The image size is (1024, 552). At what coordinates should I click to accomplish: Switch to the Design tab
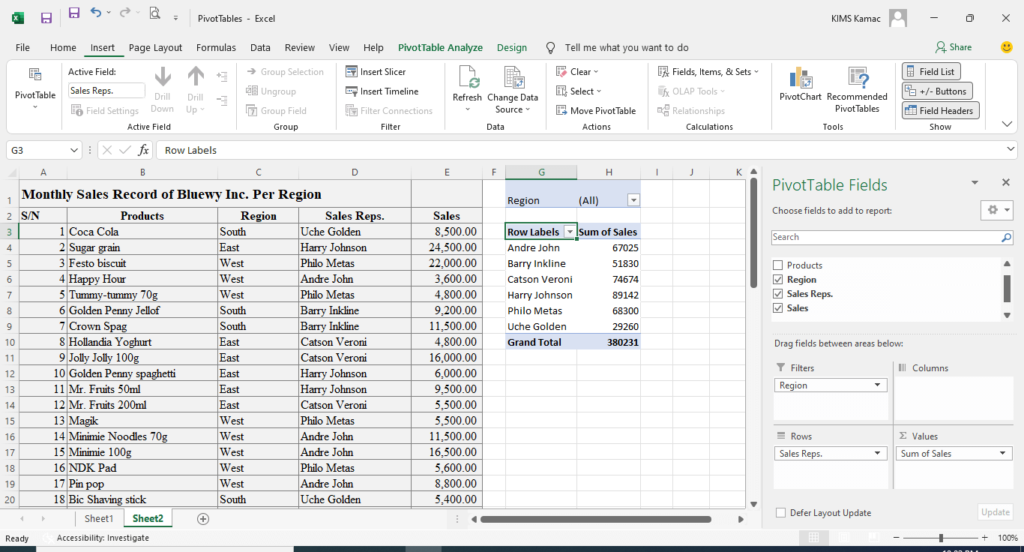[x=512, y=48]
